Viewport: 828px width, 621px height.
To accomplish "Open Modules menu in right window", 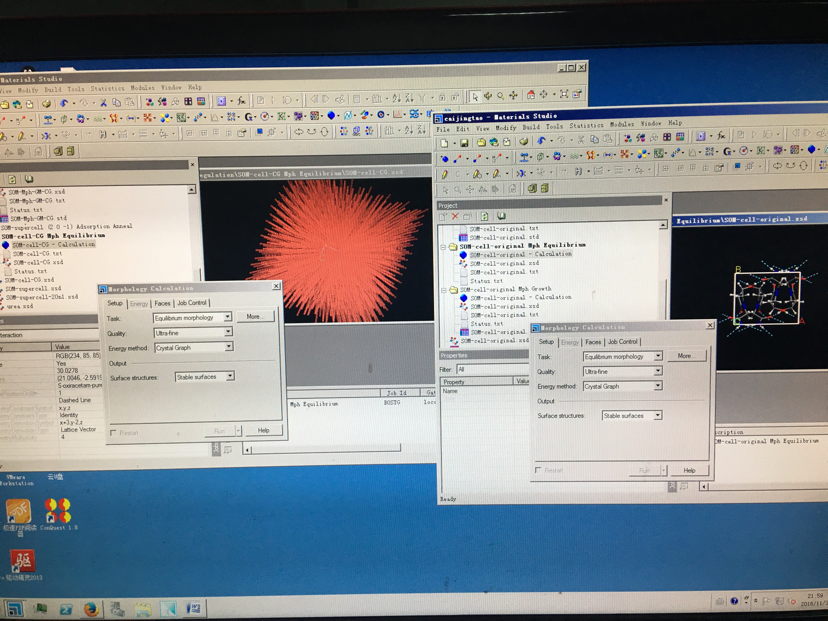I will (x=622, y=124).
